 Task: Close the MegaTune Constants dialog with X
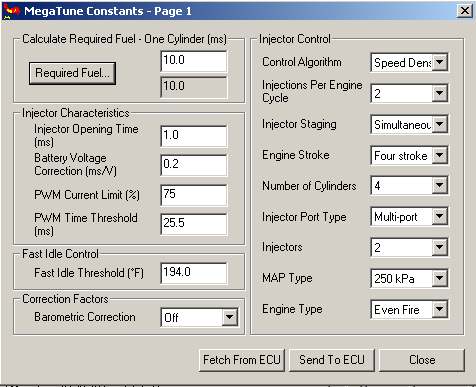coord(465,11)
